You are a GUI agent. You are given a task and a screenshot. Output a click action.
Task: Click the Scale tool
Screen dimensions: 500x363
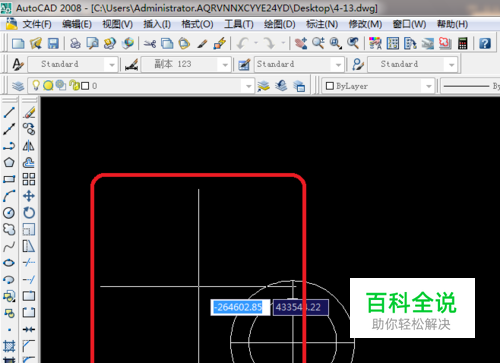[x=29, y=229]
